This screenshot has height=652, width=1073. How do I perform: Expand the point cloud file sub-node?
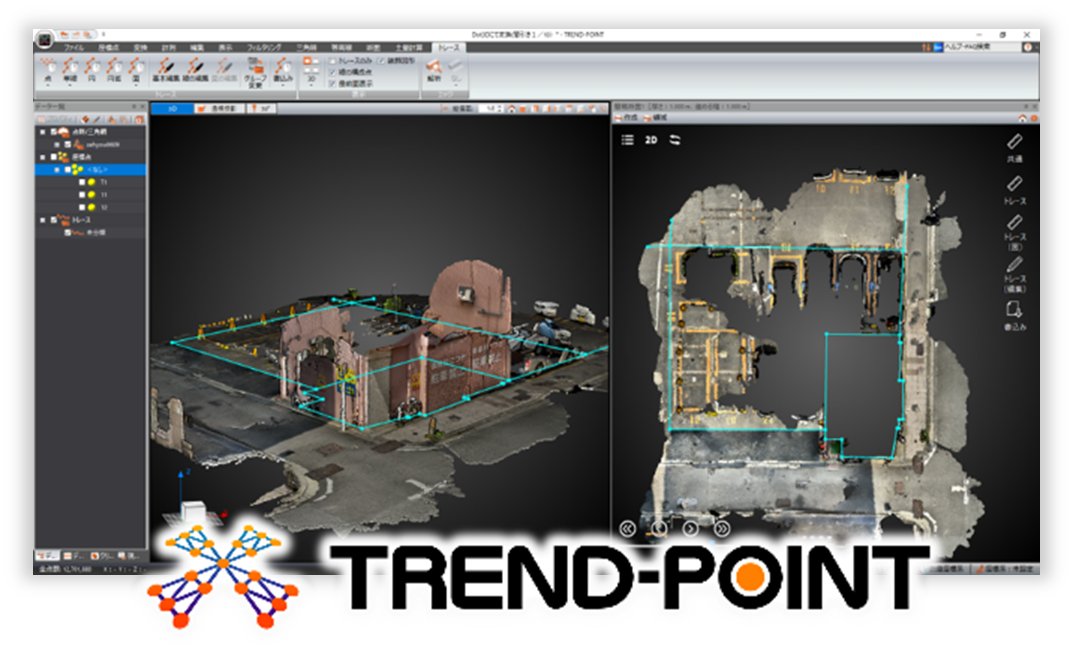[x=57, y=144]
